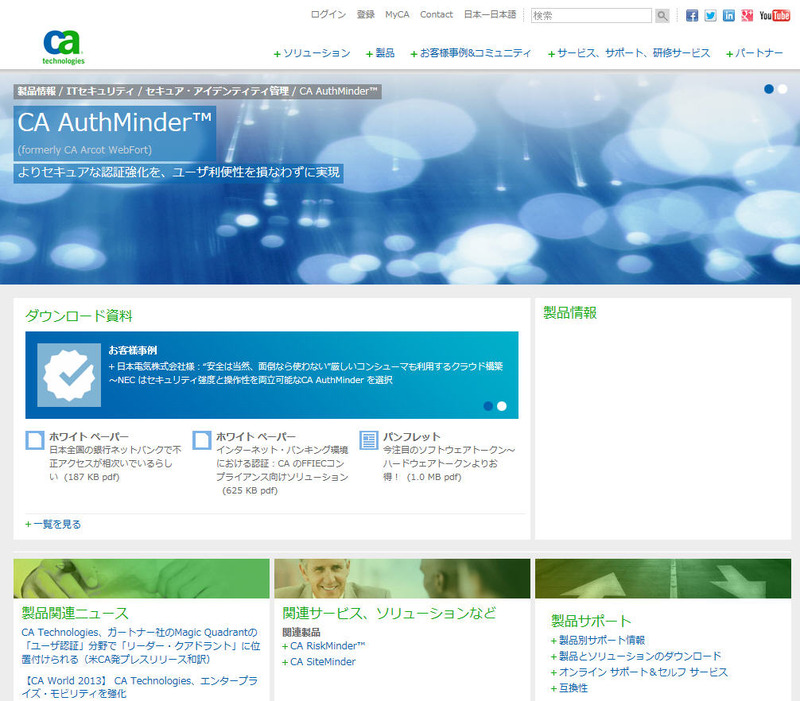Viewport: 800px width, 701px height.
Task: Select second download carousel dot
Action: click(x=502, y=406)
